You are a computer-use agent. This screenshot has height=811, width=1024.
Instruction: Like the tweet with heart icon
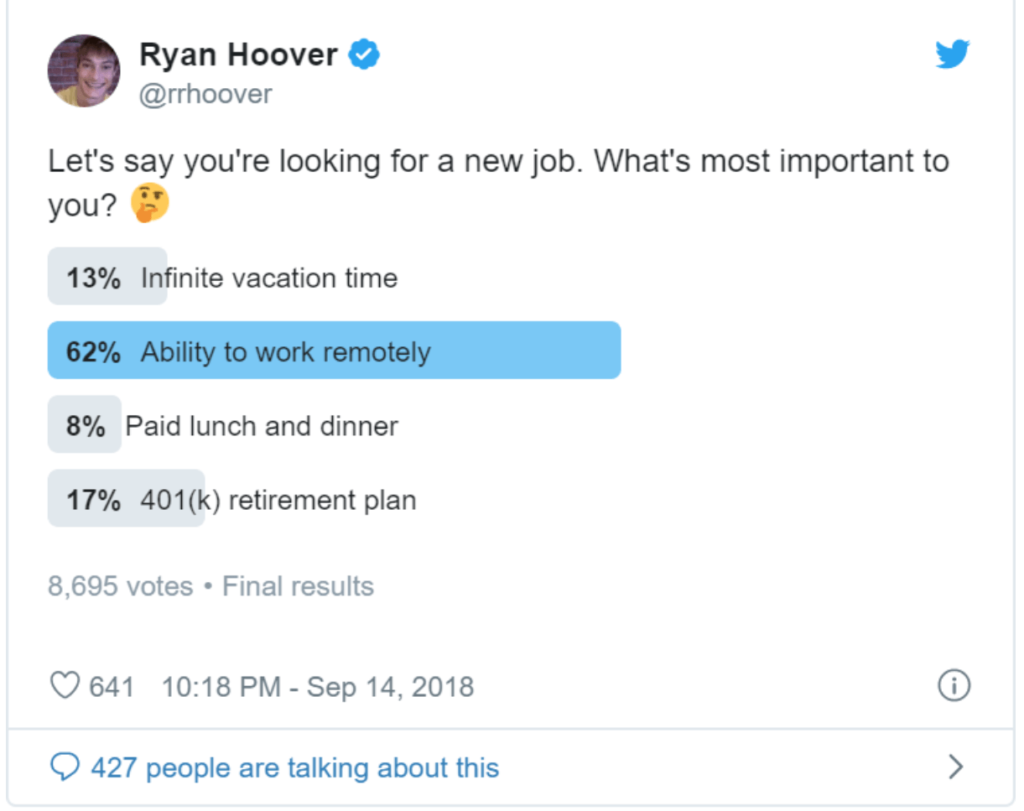[x=65, y=686]
